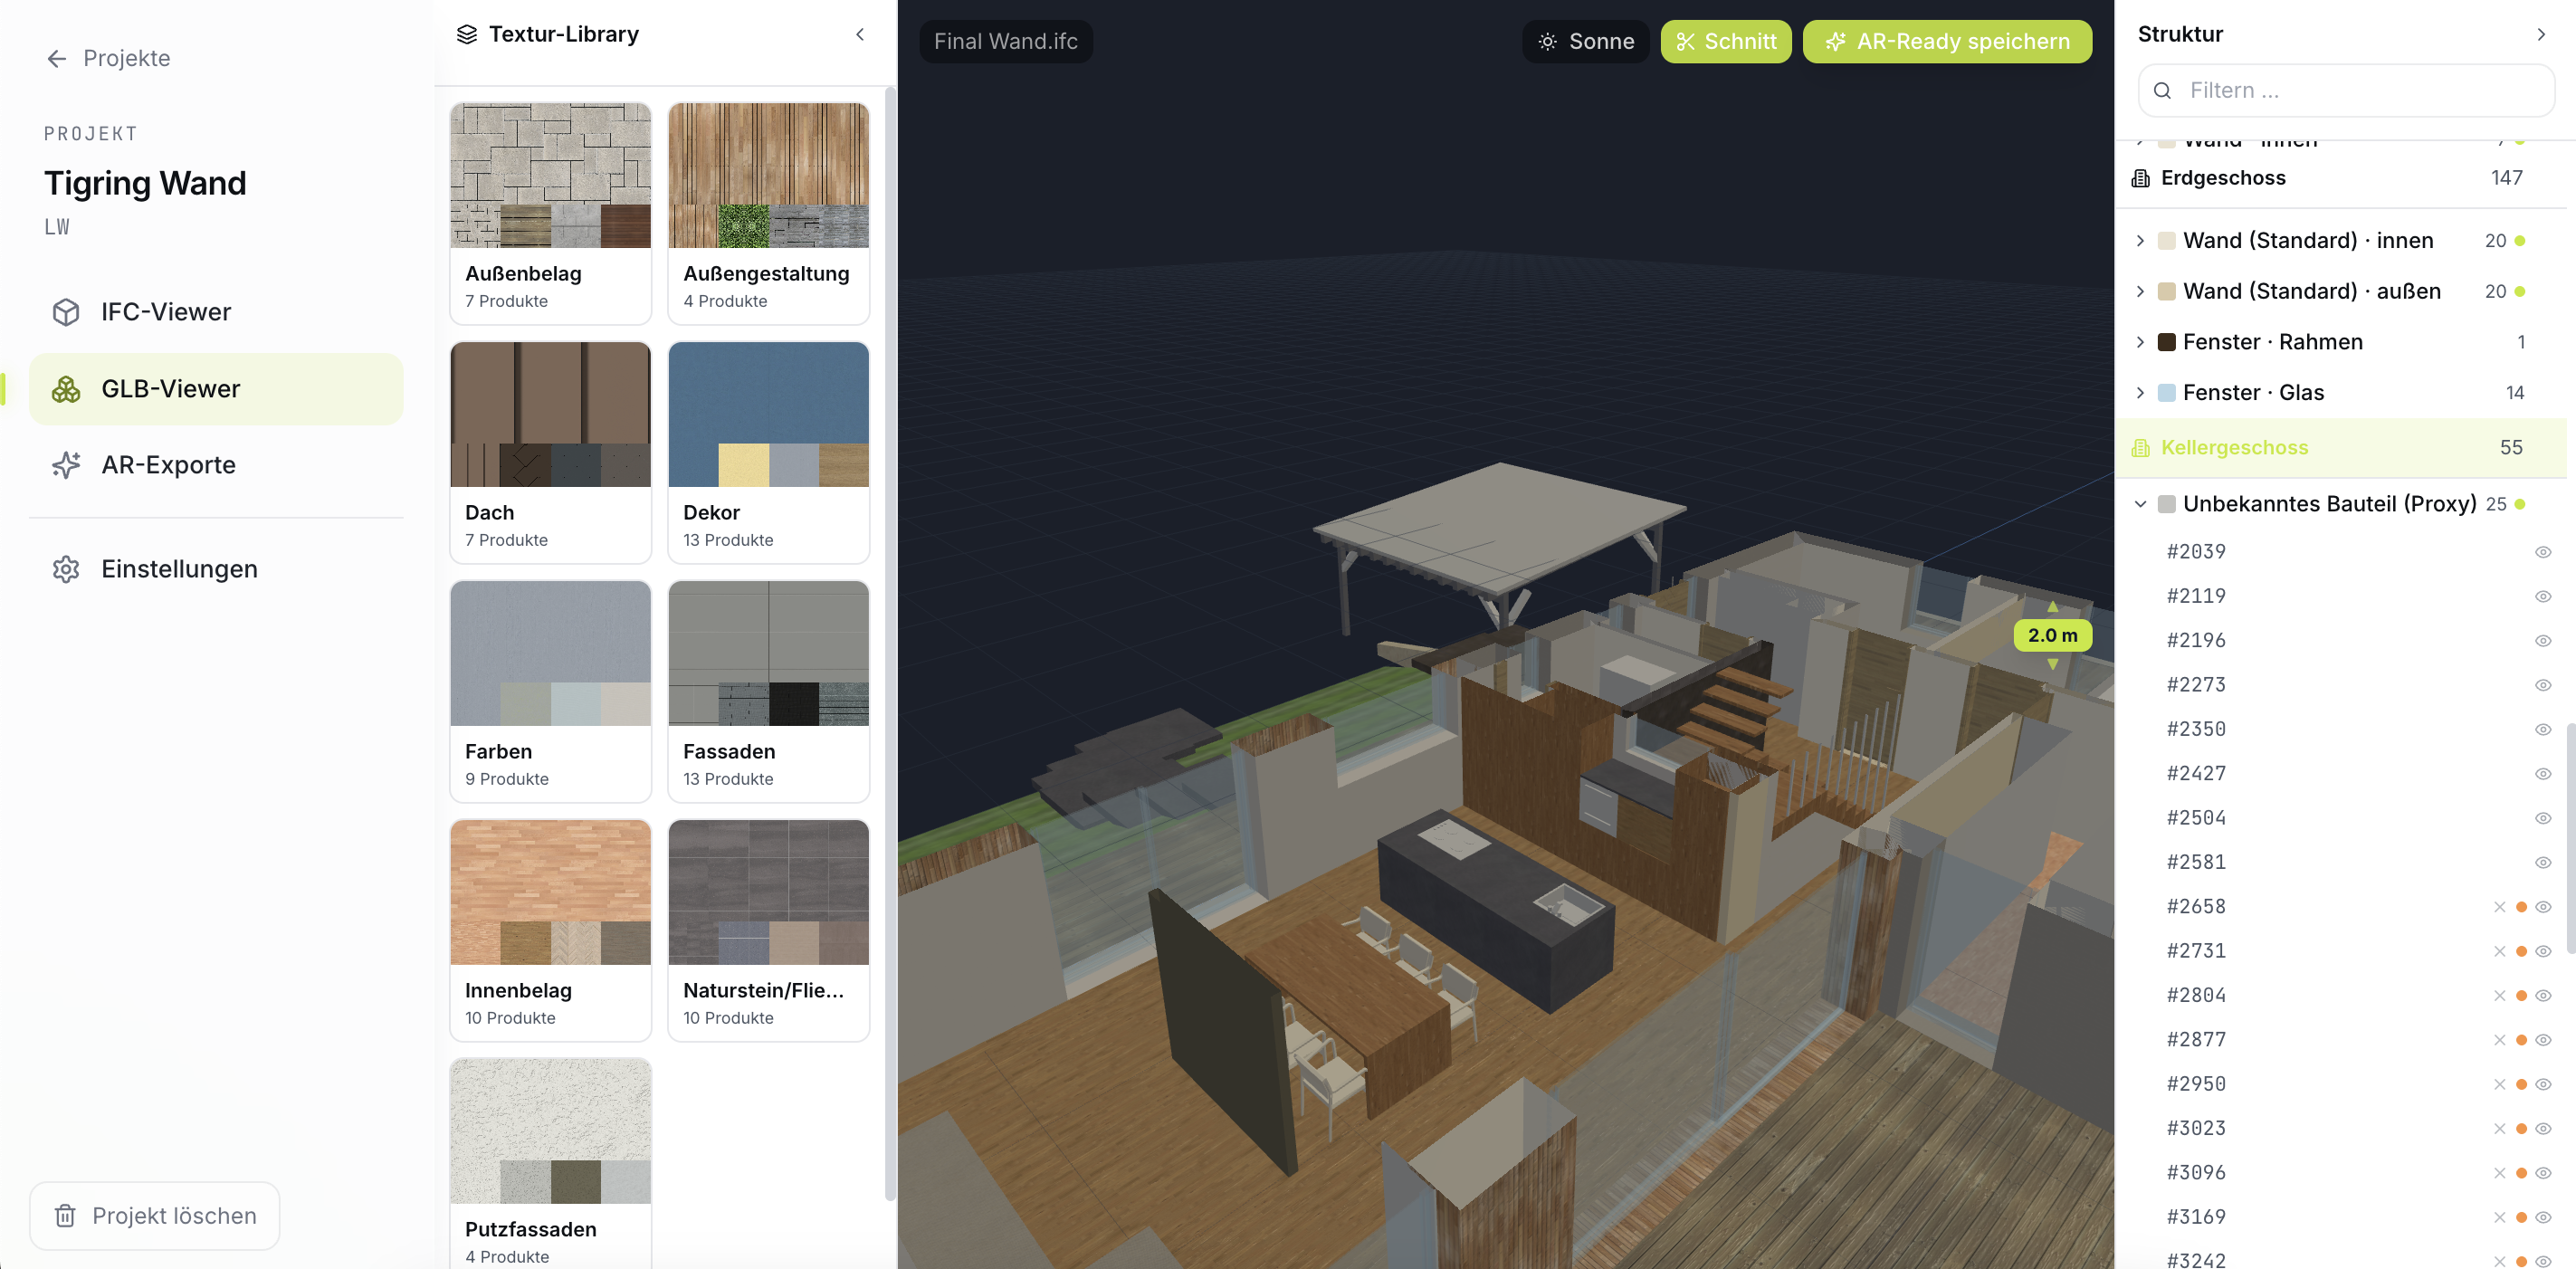Click the Fenster · Rahmen dark color swatch
The width and height of the screenshot is (2576, 1269).
pyautogui.click(x=2166, y=342)
